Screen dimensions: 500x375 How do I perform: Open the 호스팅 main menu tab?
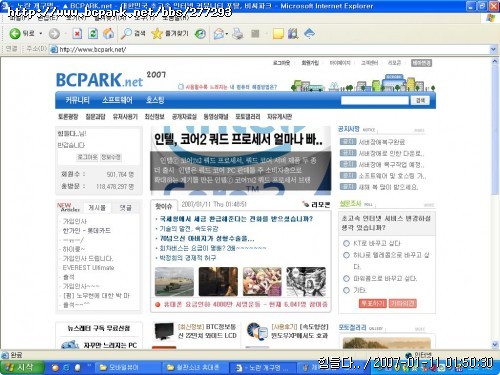[155, 100]
